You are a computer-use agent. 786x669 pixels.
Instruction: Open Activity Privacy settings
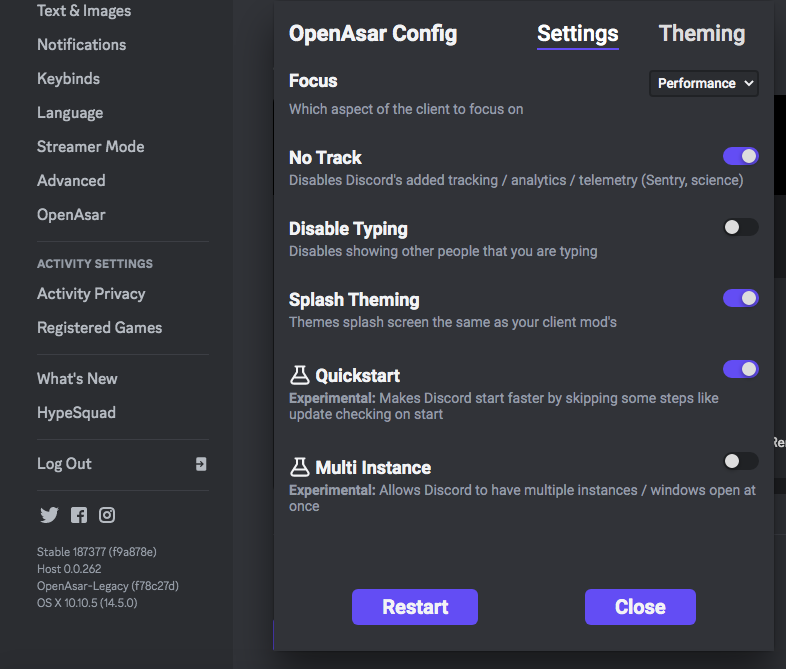pos(91,294)
